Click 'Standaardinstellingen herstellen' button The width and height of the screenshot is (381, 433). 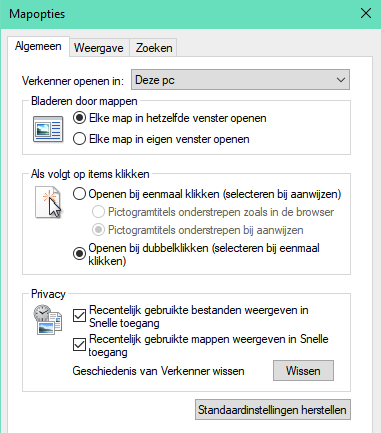click(x=273, y=410)
